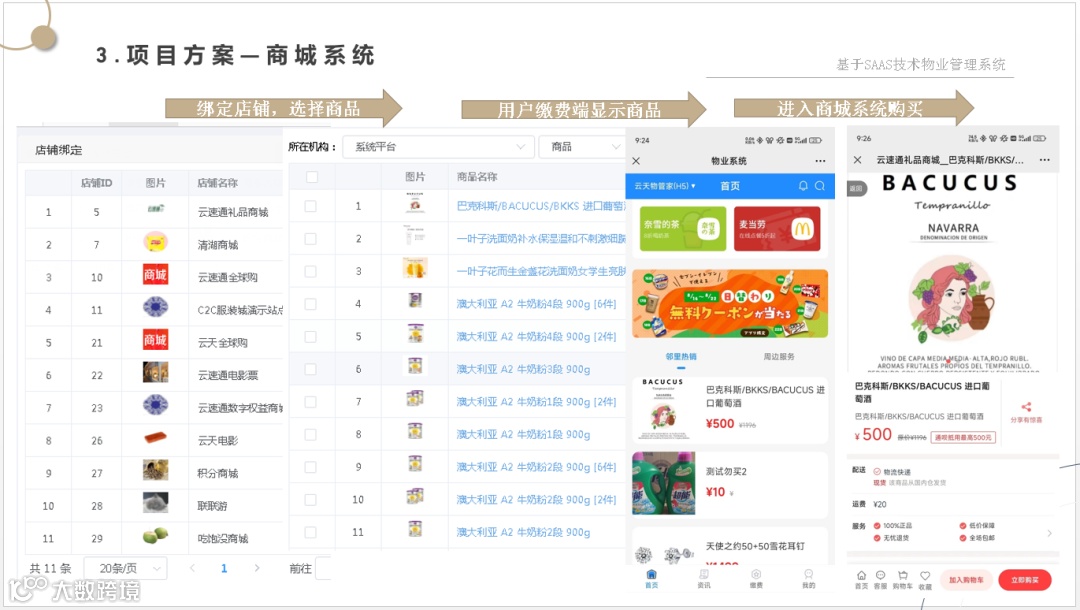Open the 系统平台 organization dropdown
1080x610 pixels.
tap(439, 147)
